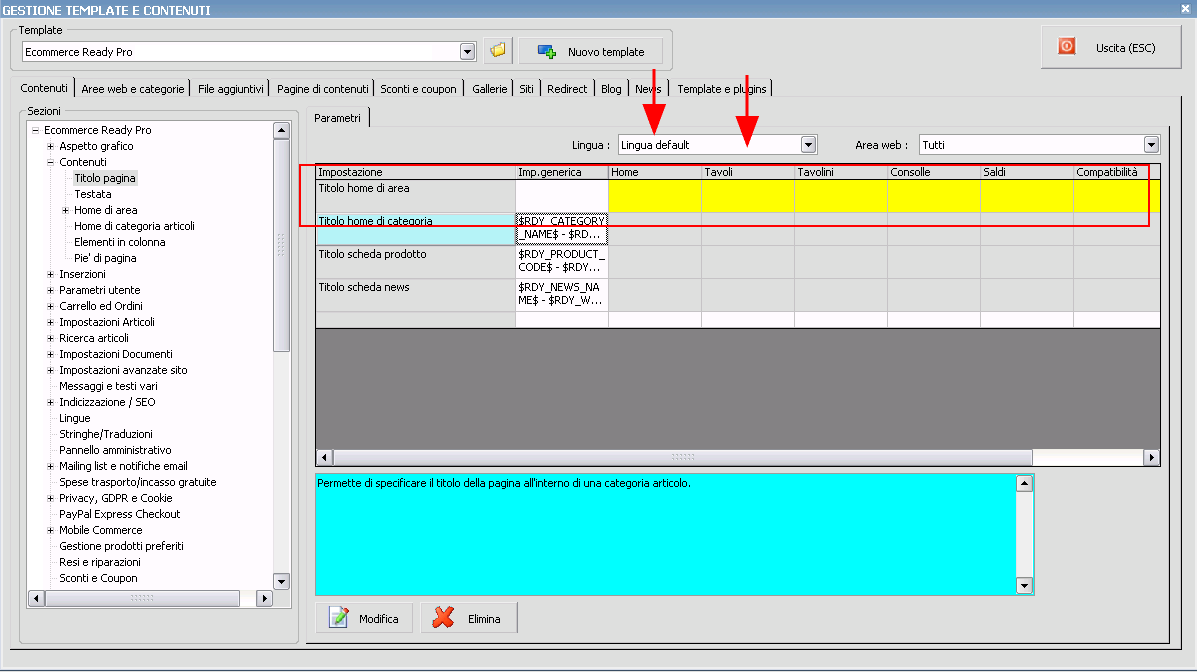Click the Modifica pencil icon button
The width and height of the screenshot is (1197, 672).
tap(364, 619)
